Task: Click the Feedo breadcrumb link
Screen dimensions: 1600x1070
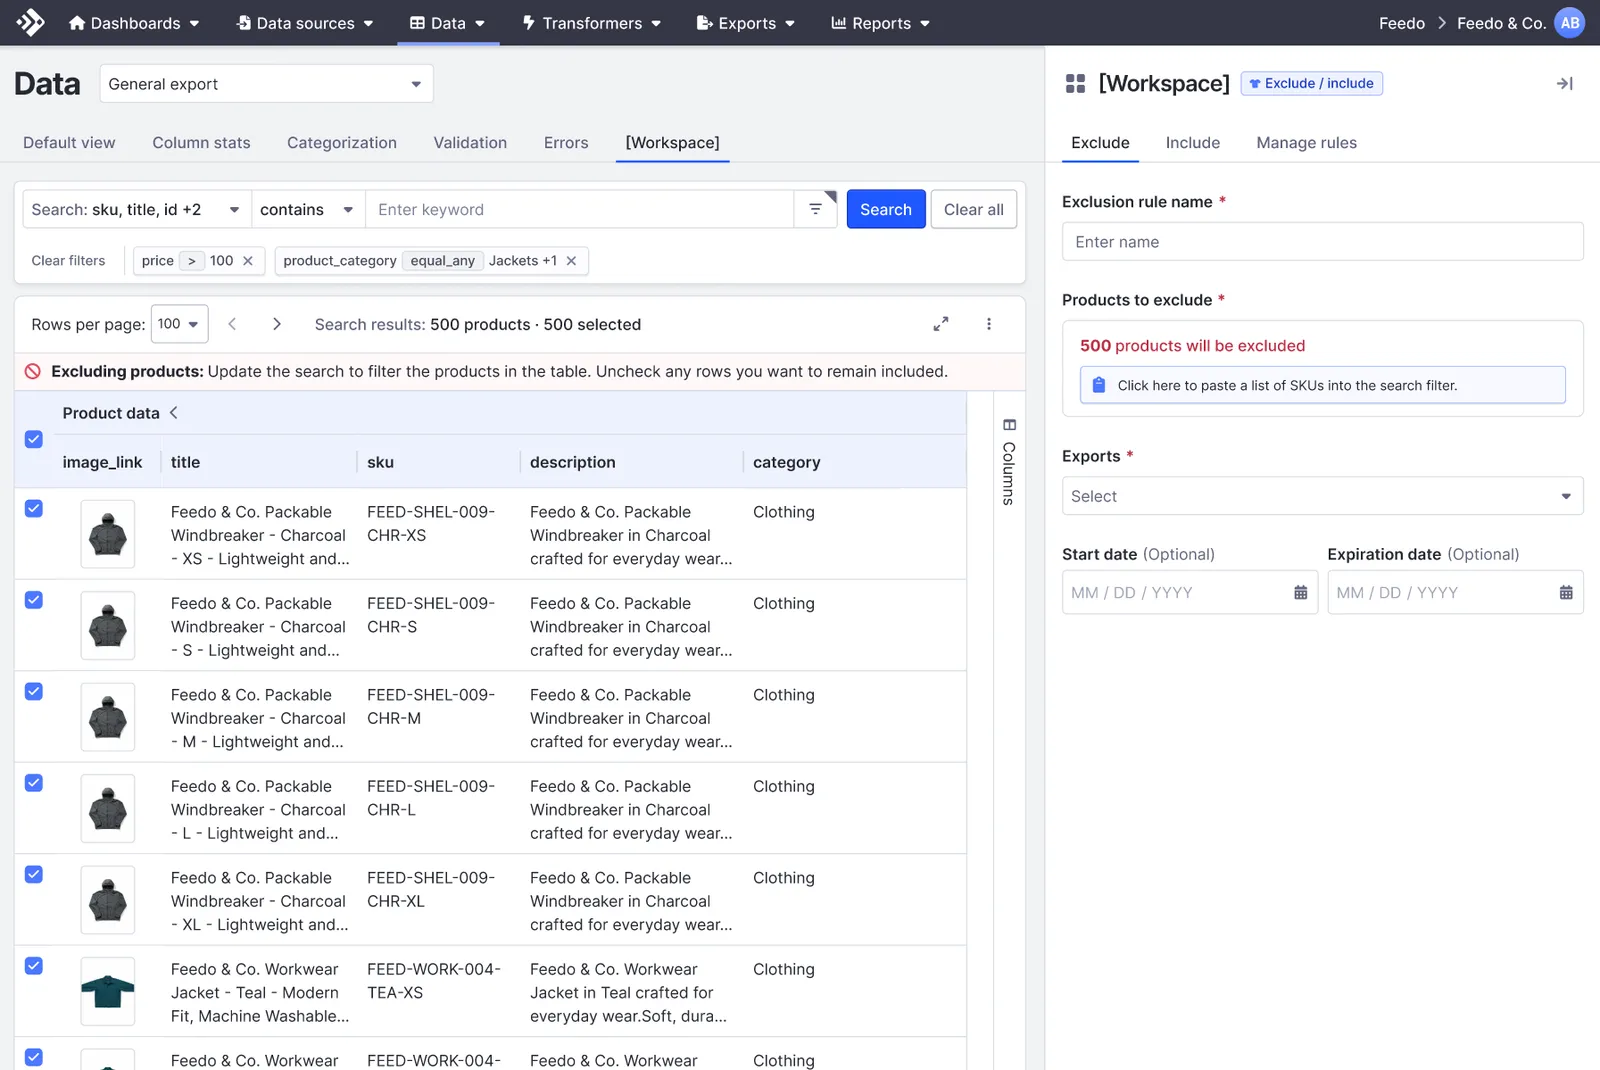Action: [x=1401, y=23]
